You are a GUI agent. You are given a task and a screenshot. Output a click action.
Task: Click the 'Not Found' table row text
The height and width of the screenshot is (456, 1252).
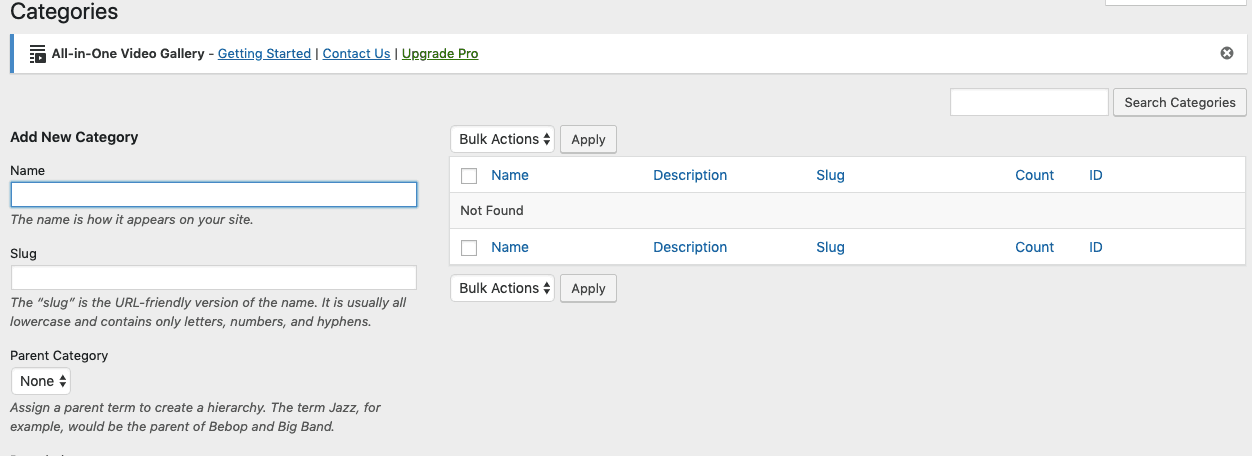(x=492, y=211)
